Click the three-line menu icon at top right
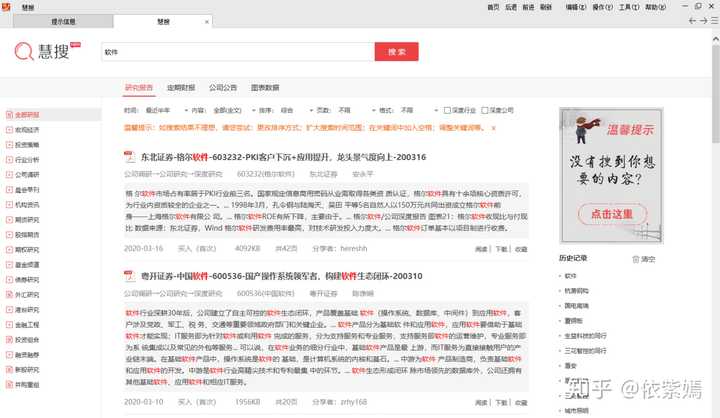The image size is (720, 418). [714, 21]
